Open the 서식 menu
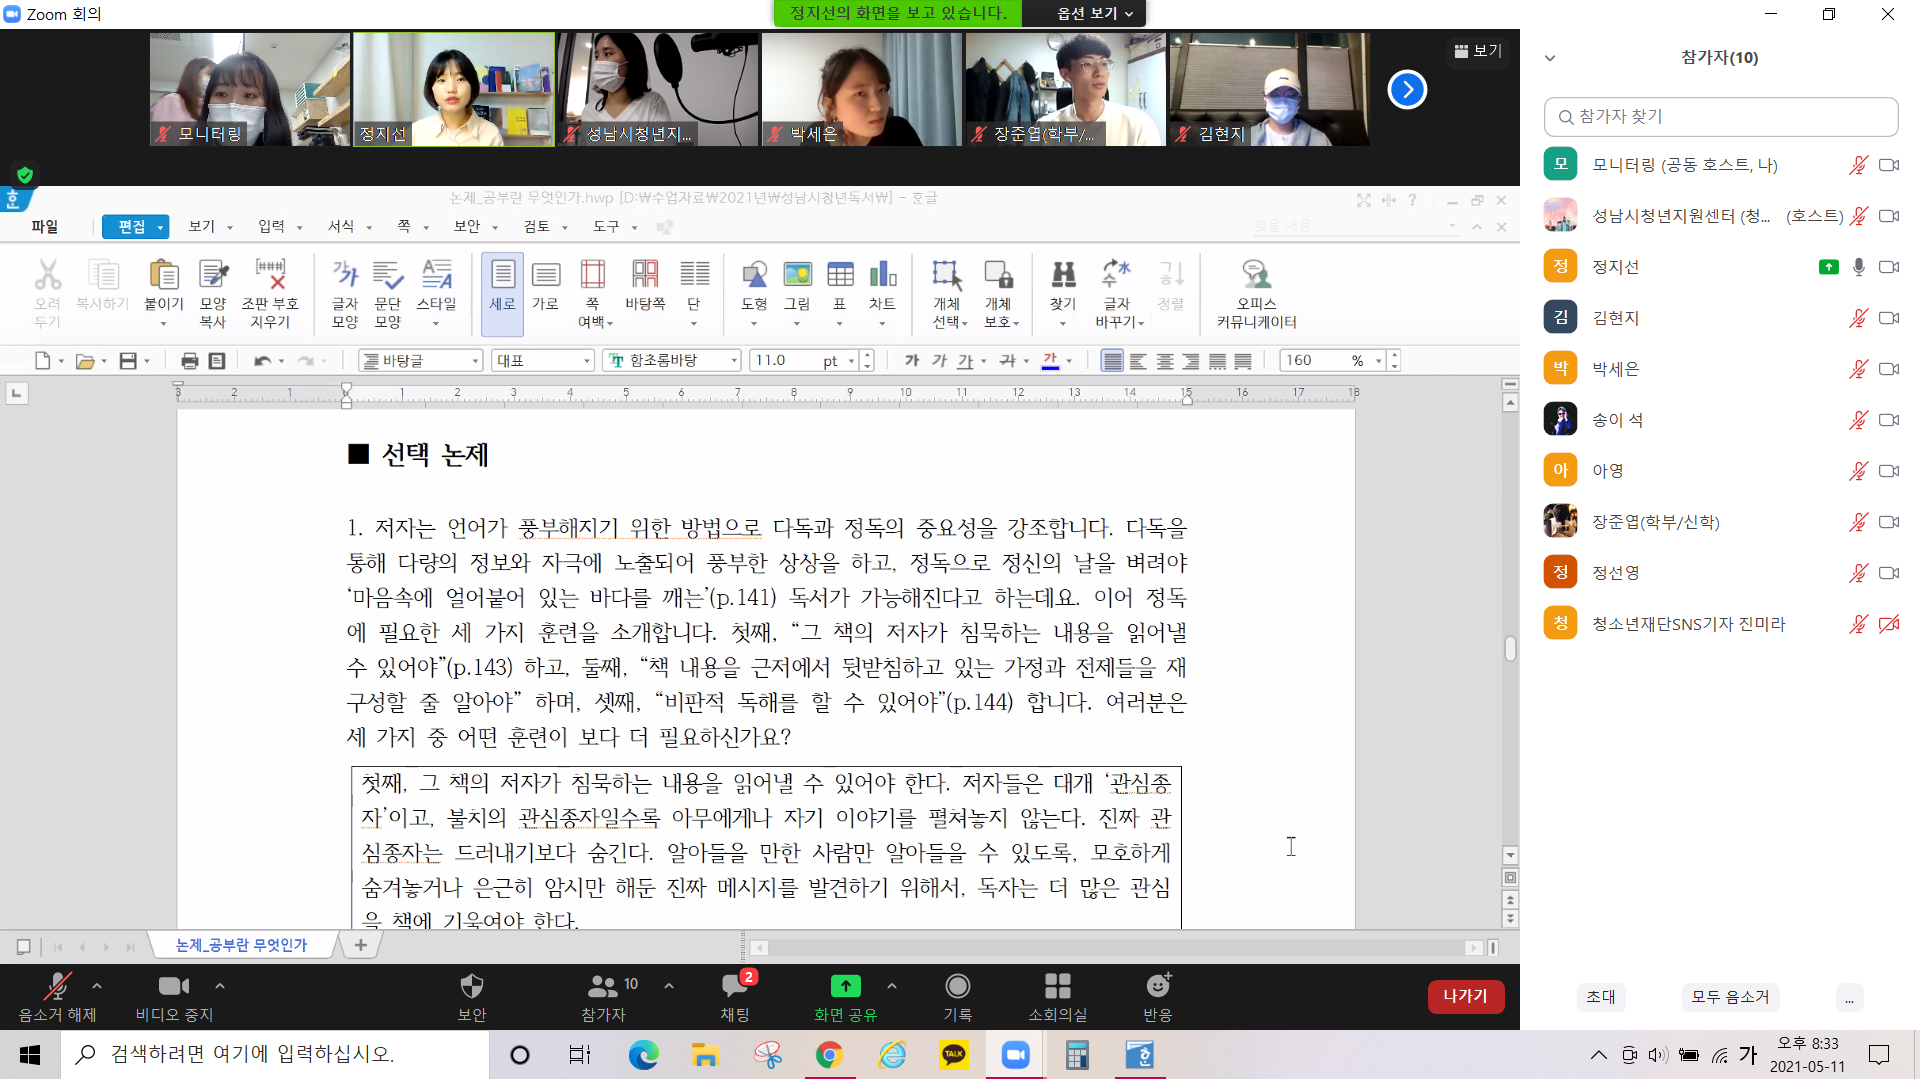The height and width of the screenshot is (1079, 1920). [x=349, y=227]
